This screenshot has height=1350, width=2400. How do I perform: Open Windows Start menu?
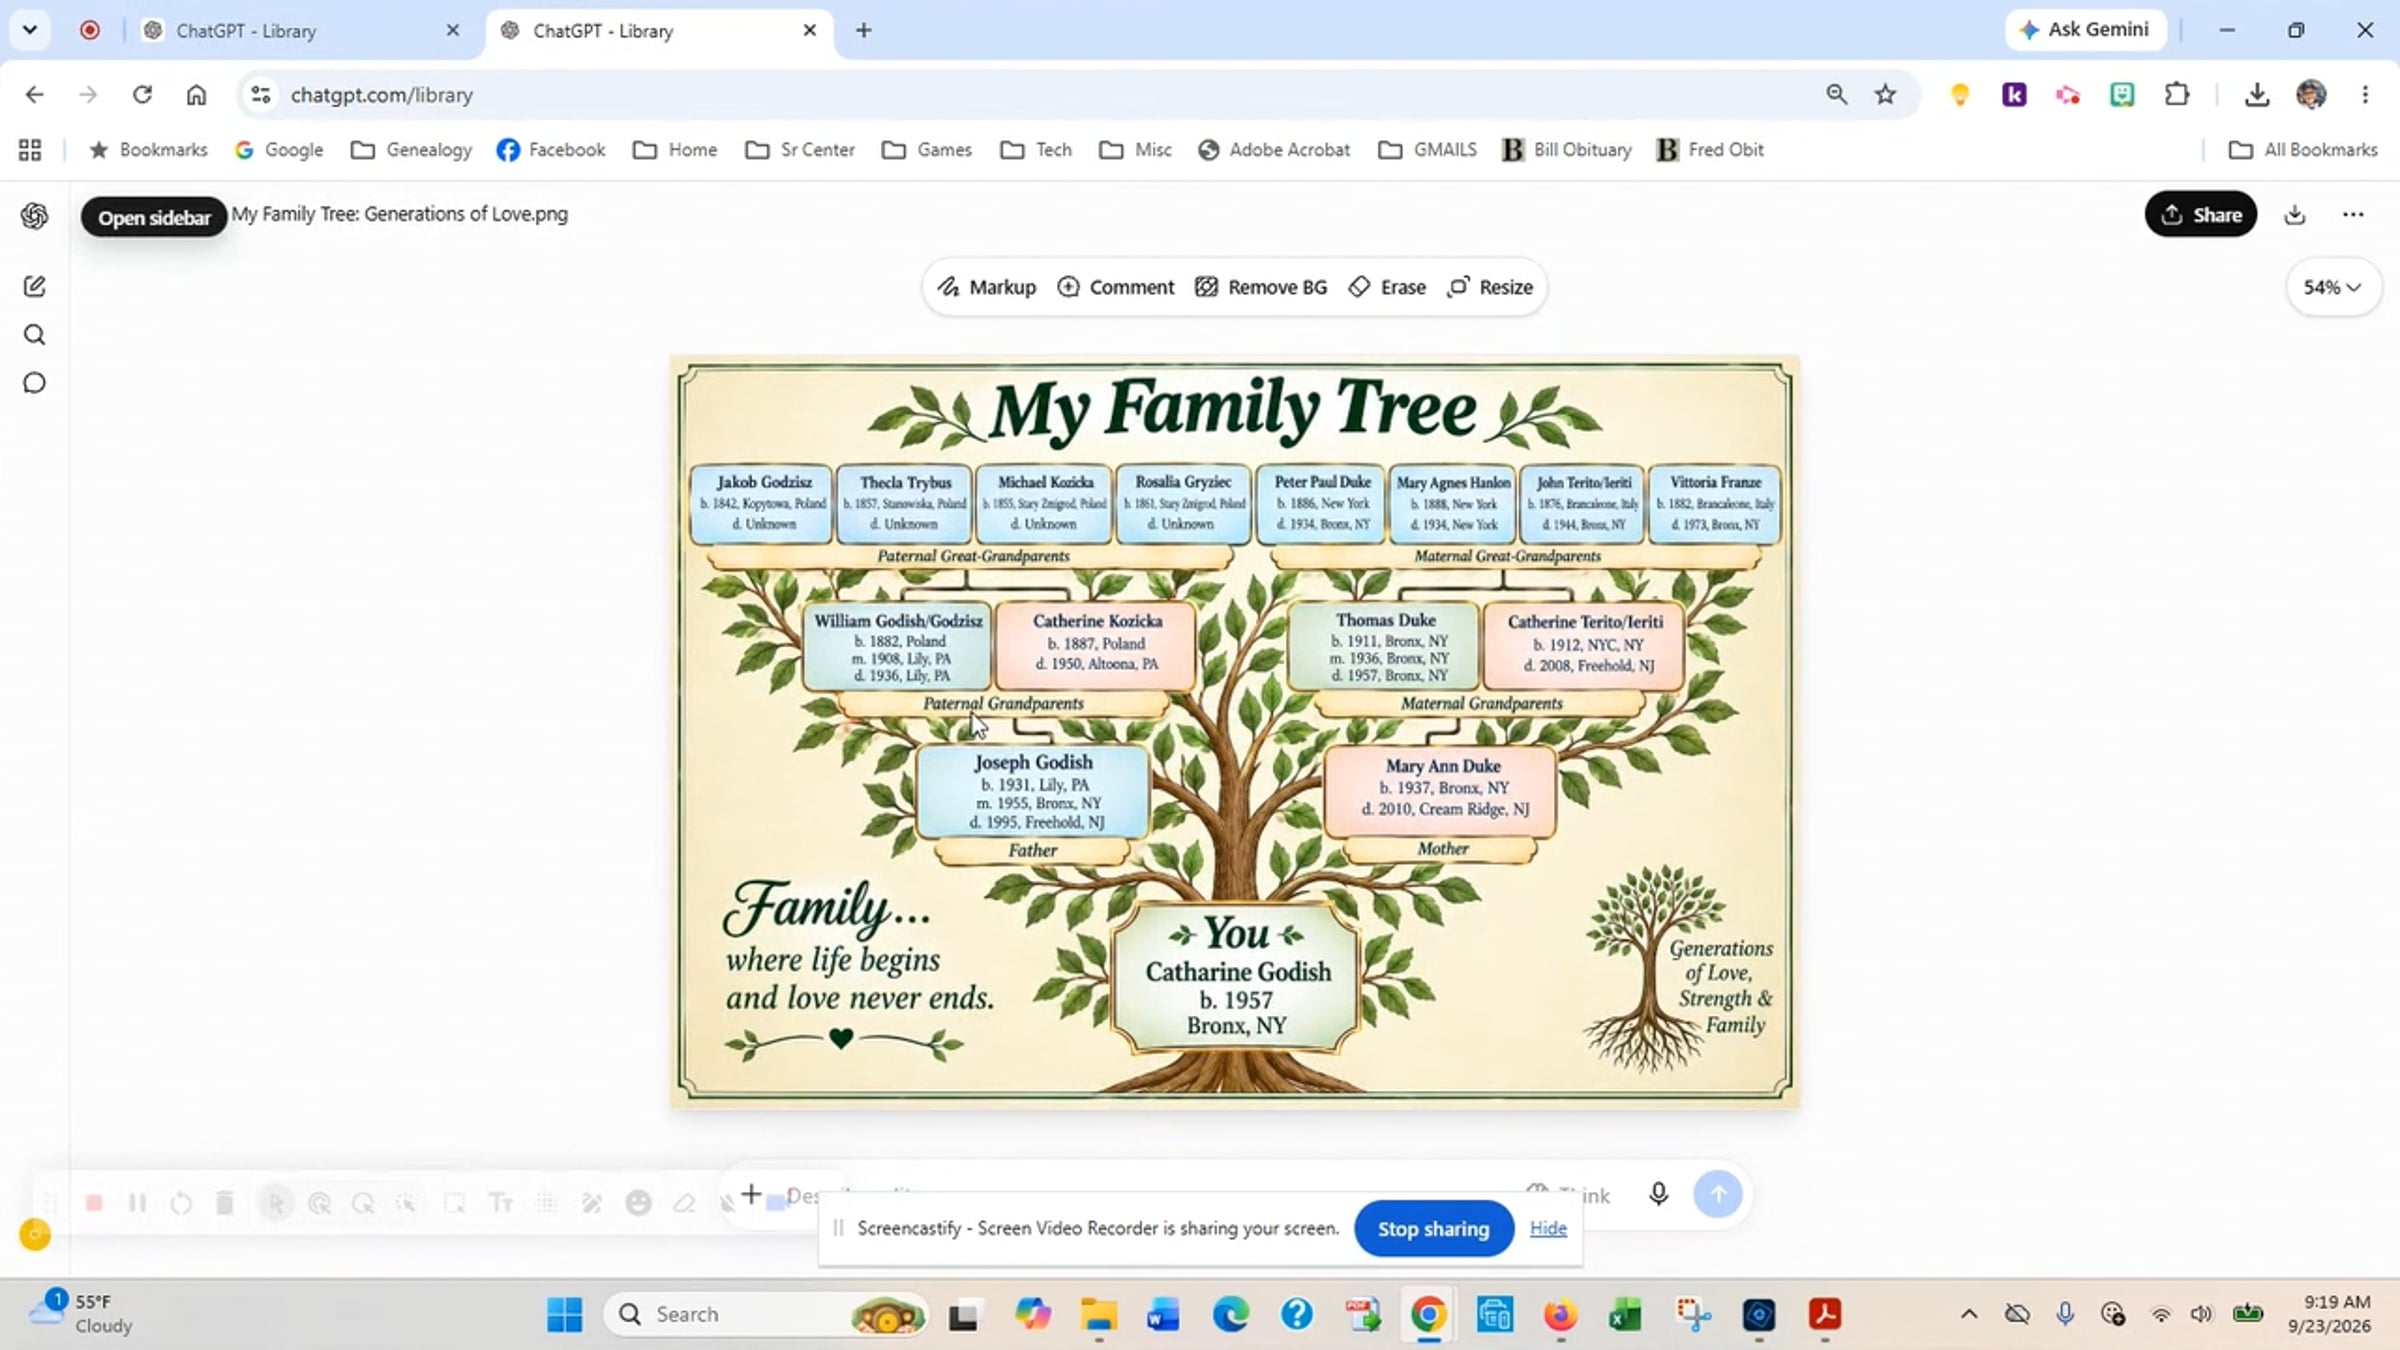[x=565, y=1314]
